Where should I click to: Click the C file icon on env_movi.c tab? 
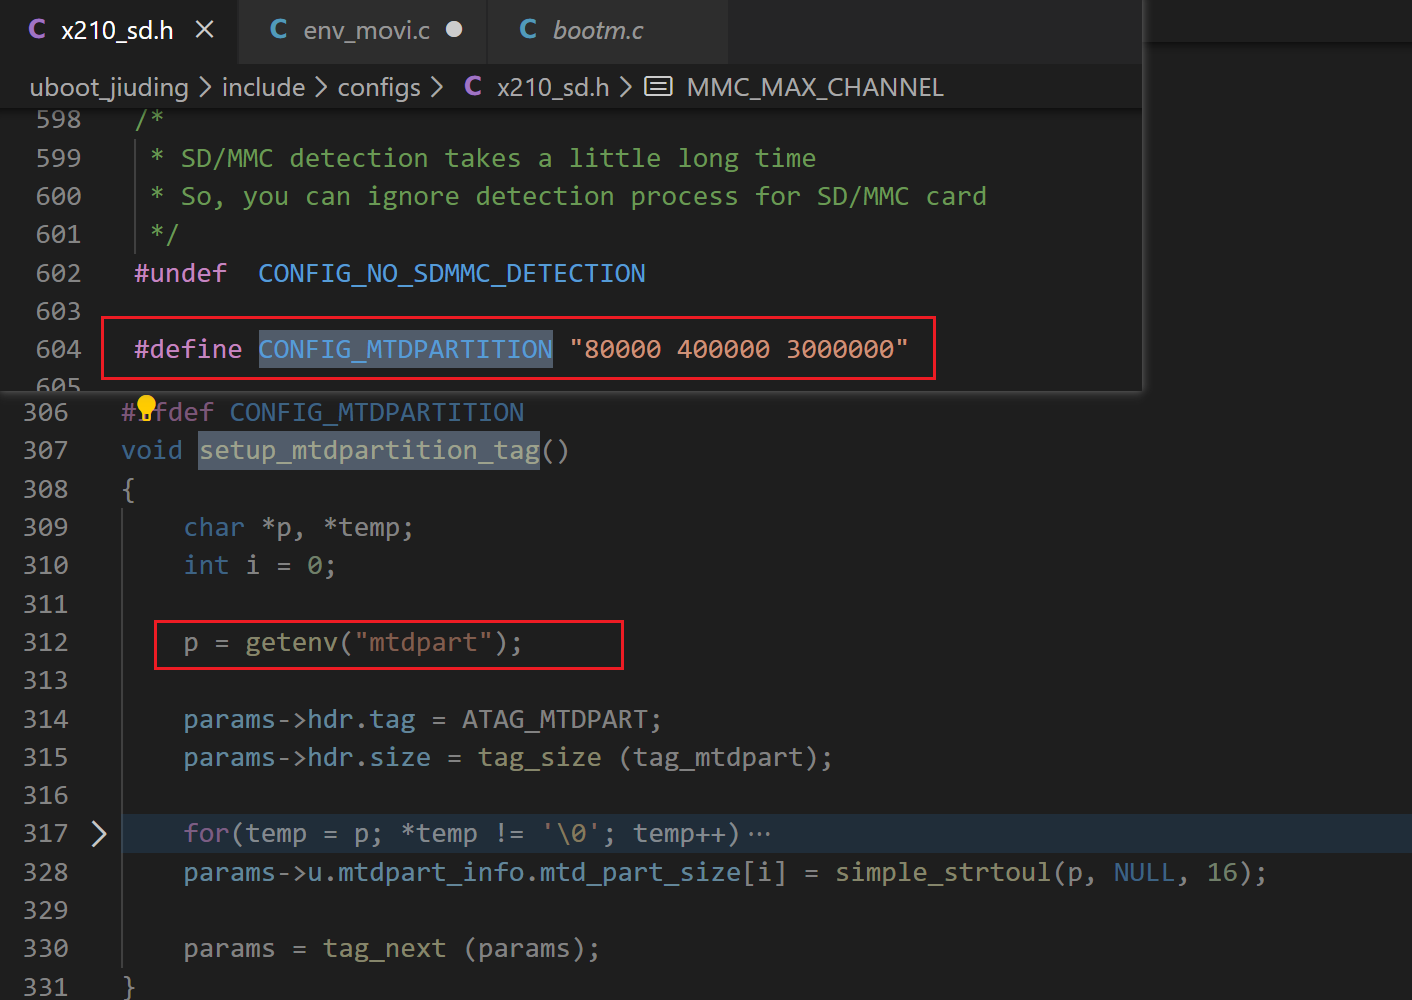(x=279, y=30)
